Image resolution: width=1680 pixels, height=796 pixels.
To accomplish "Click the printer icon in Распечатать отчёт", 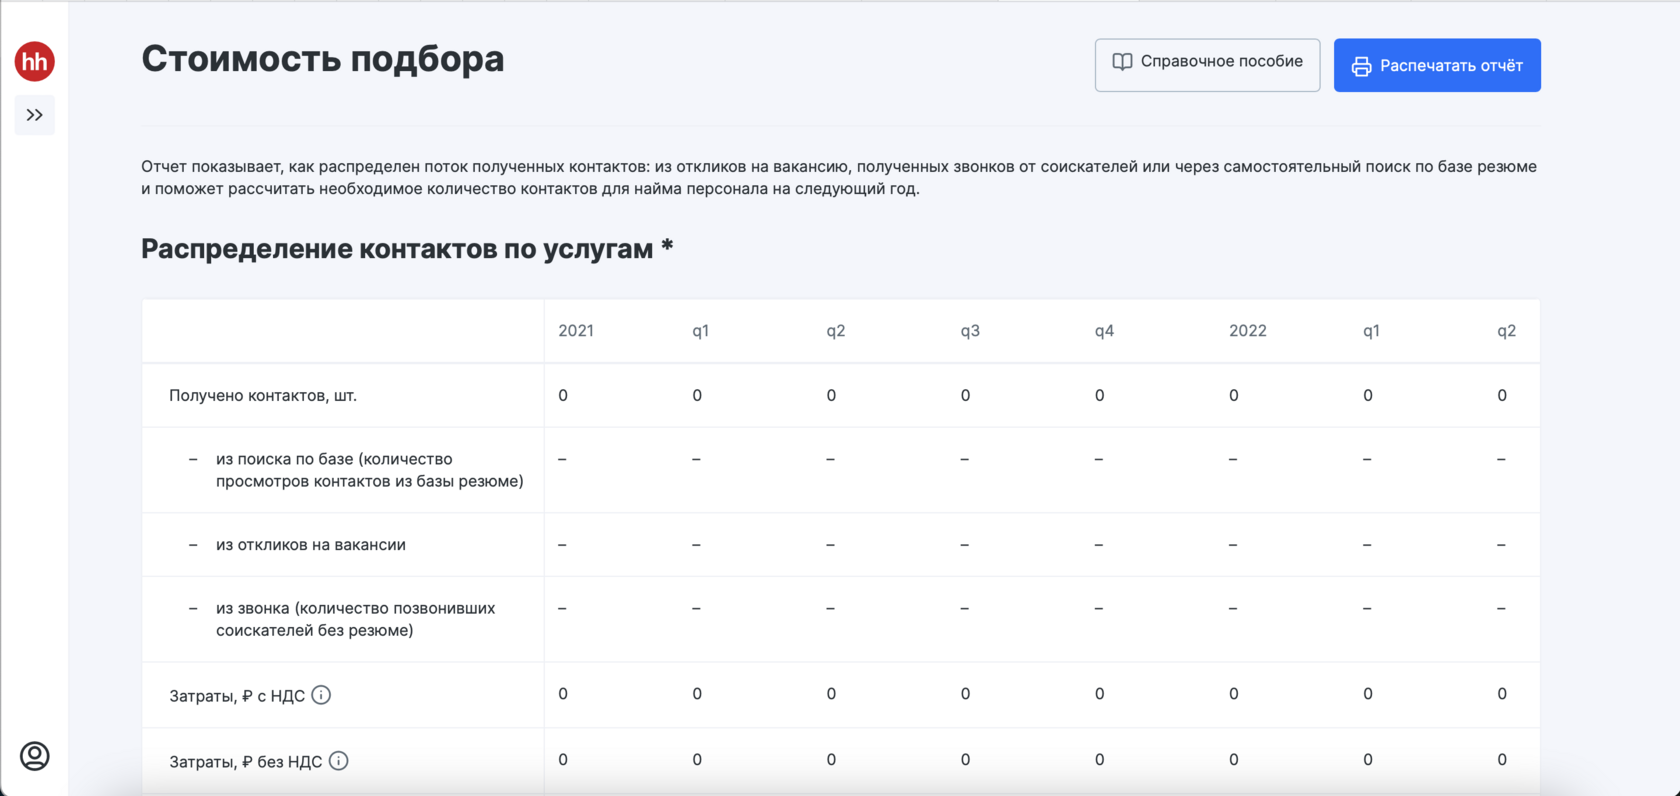I will point(1361,66).
